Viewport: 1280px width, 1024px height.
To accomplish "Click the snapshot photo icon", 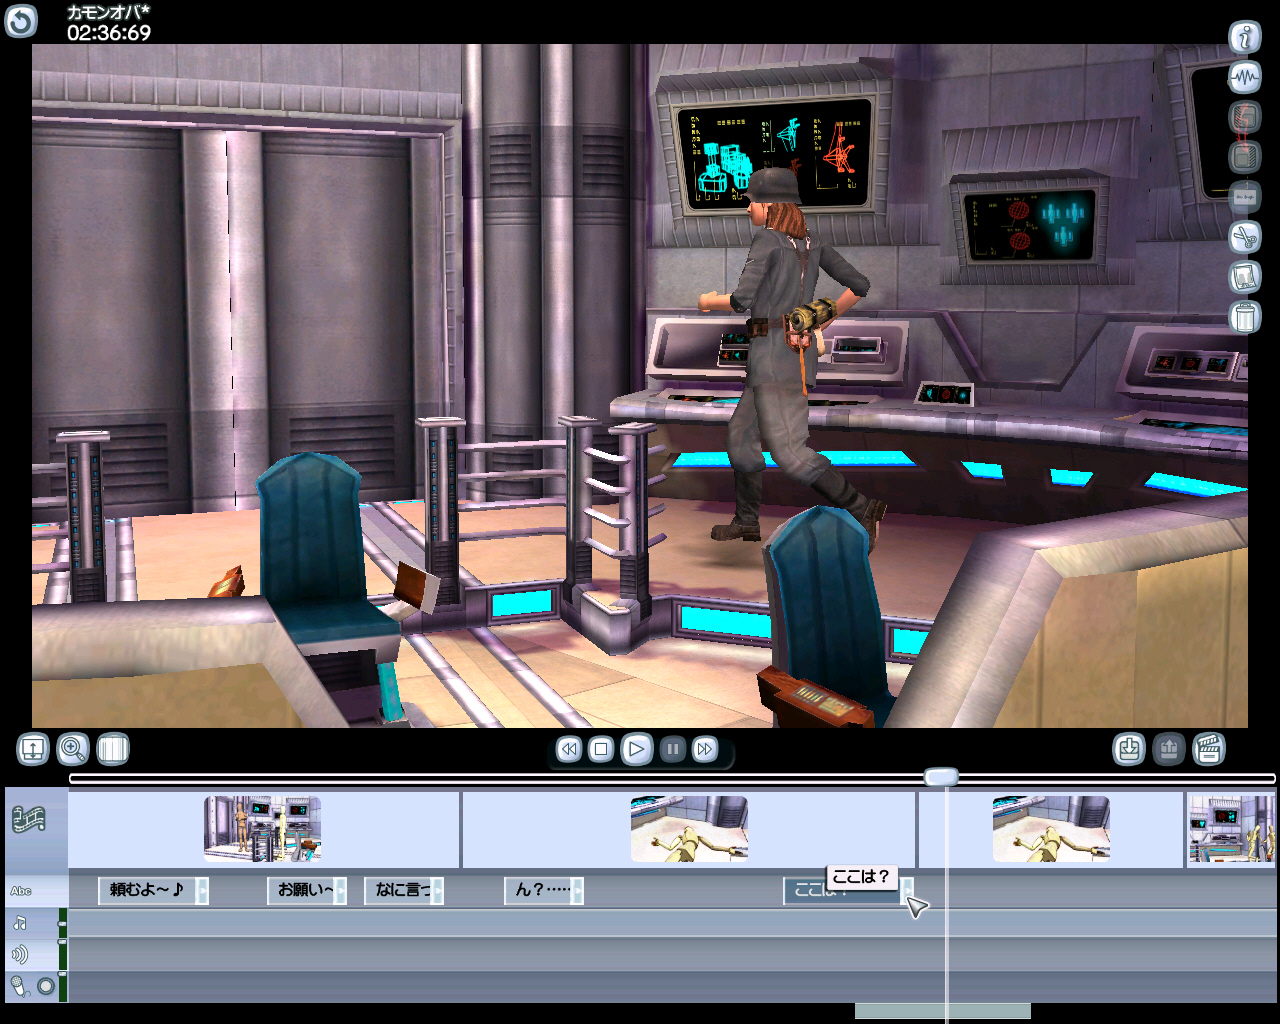I will tap(1245, 277).
